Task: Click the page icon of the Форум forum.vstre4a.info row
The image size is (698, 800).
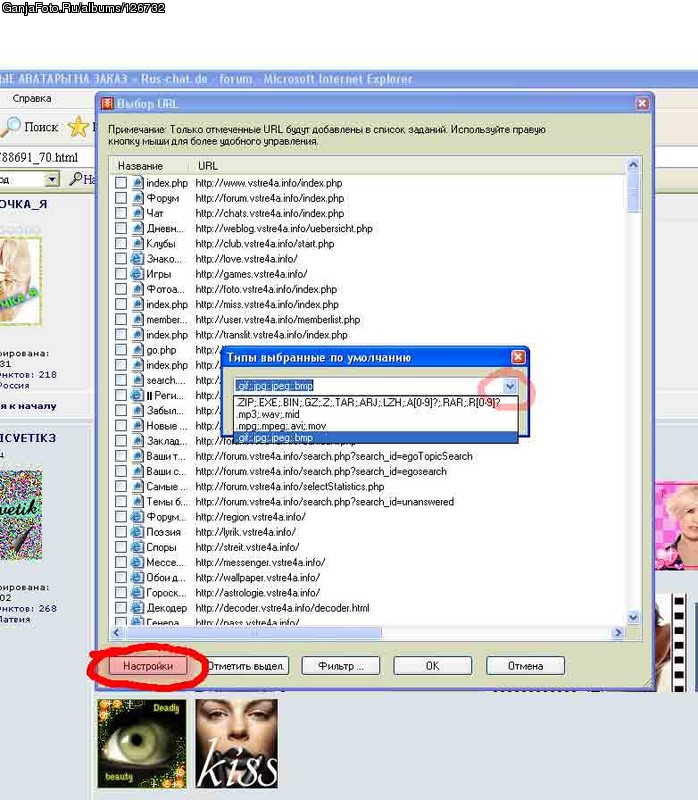Action: 137,198
